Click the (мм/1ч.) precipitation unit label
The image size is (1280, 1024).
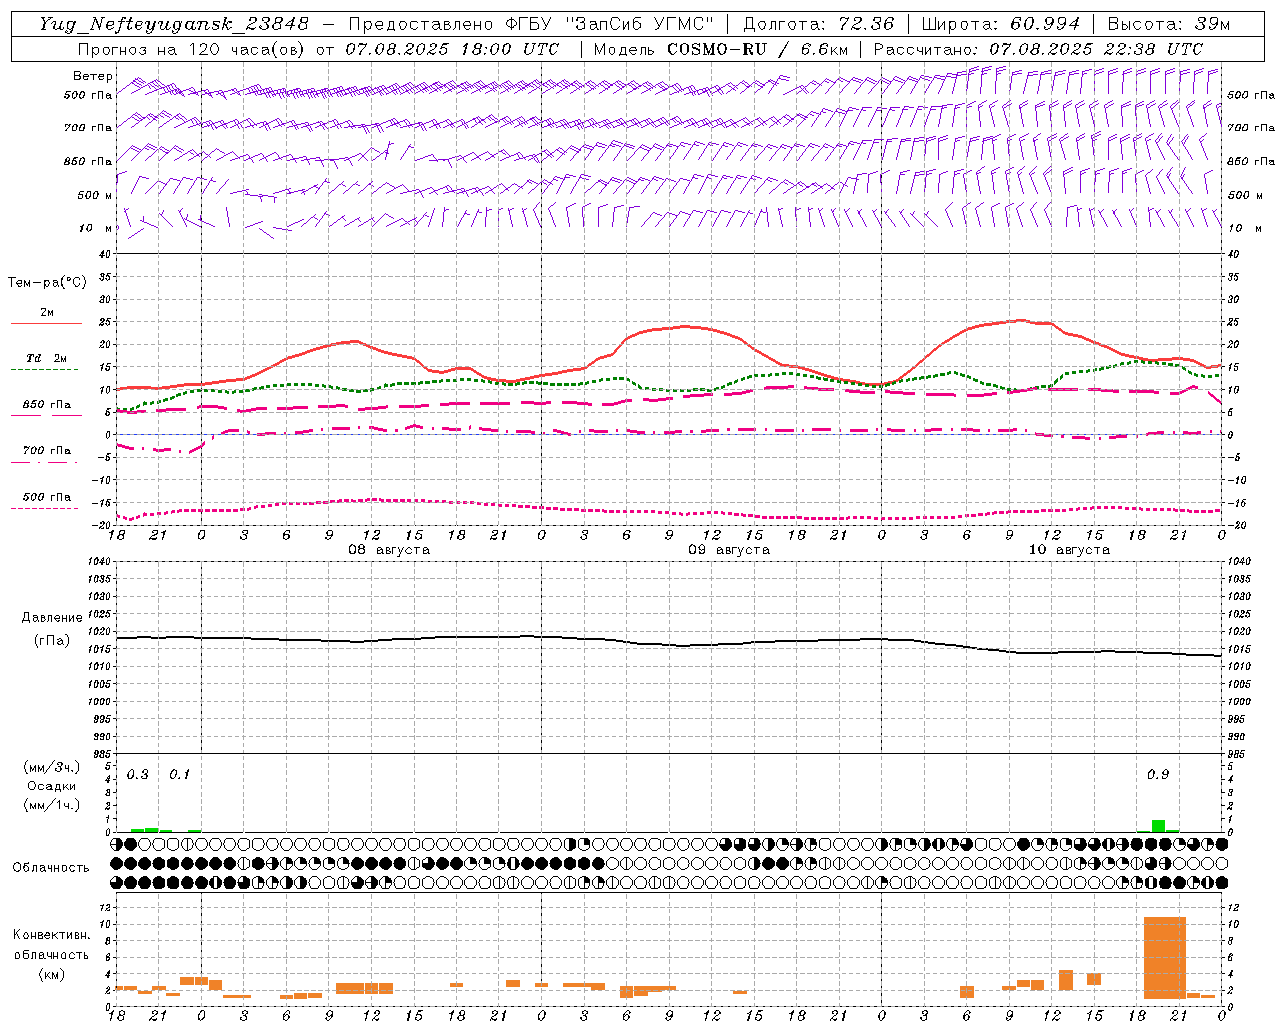52,805
